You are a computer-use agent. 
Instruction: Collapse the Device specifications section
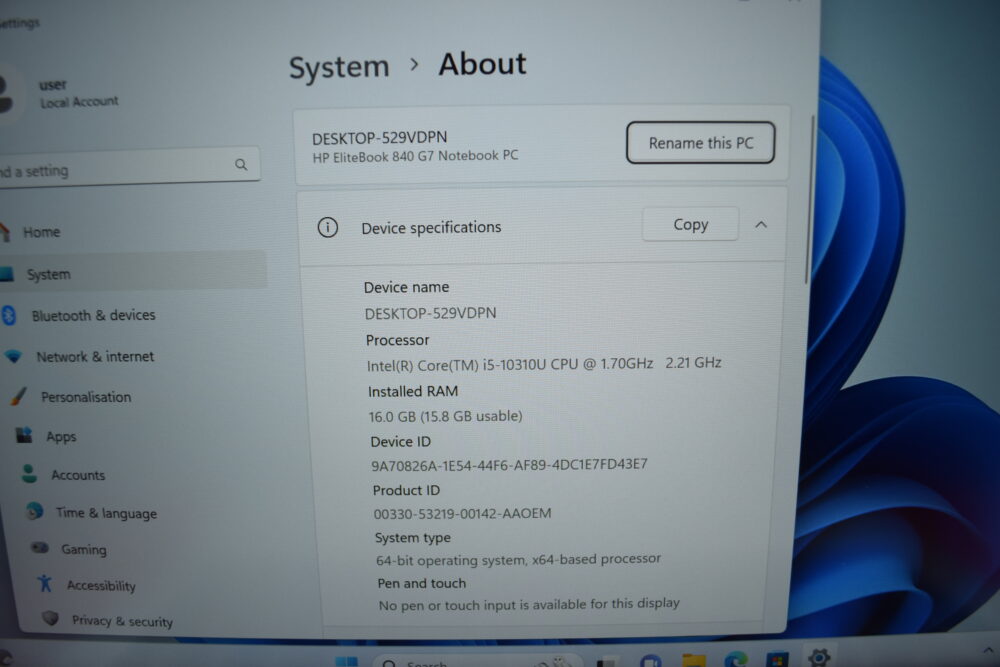(761, 224)
